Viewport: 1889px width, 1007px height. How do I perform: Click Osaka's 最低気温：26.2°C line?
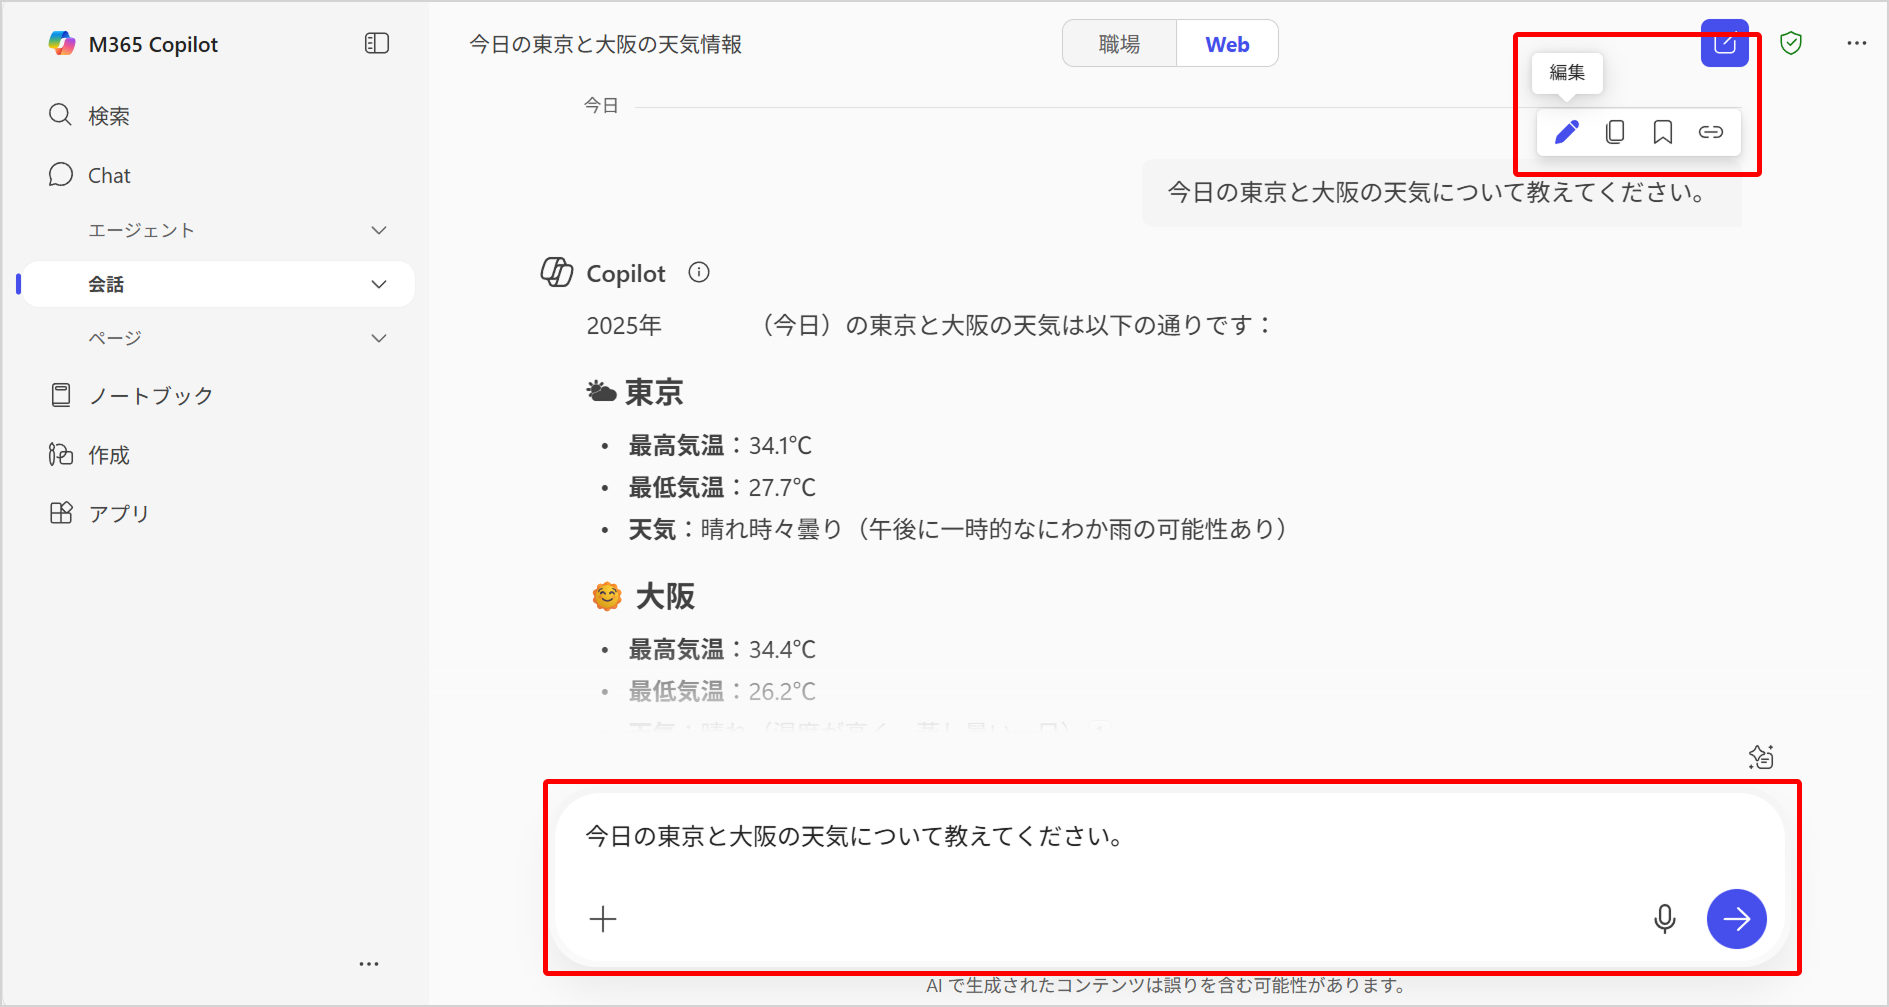click(722, 691)
